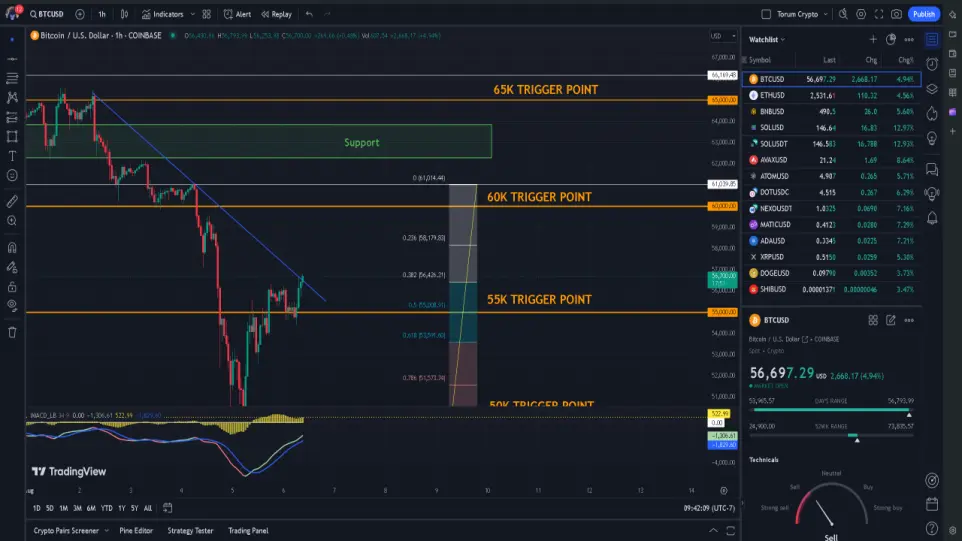Screen dimensions: 962x541
Task: Select the 1D time range
Action: point(36,508)
